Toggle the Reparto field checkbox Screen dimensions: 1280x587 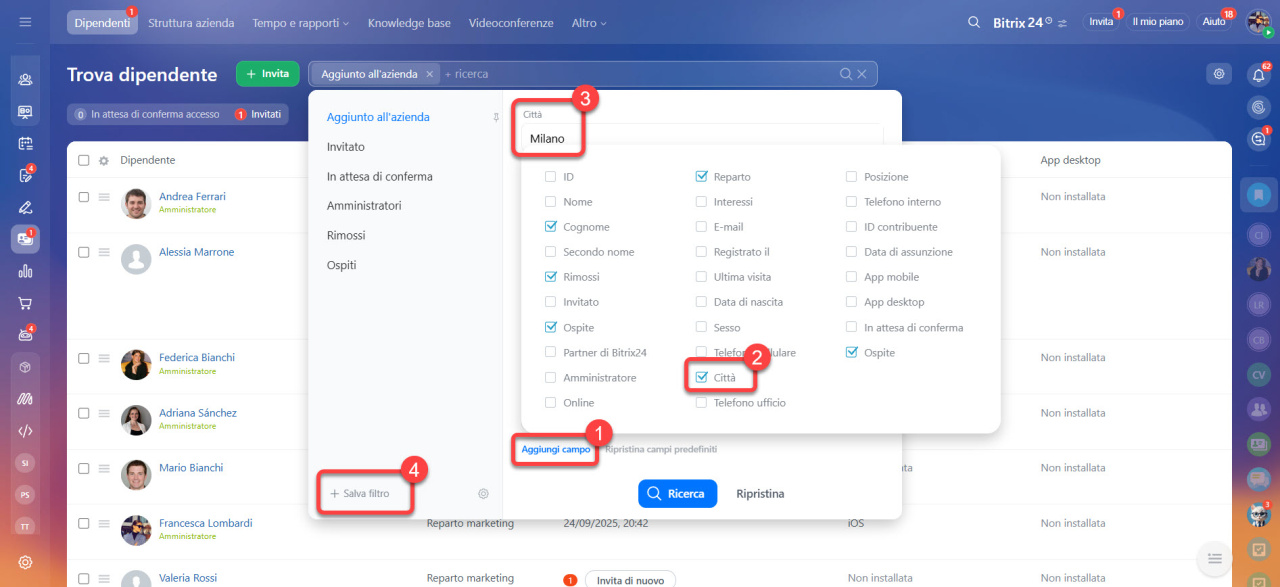[701, 177]
